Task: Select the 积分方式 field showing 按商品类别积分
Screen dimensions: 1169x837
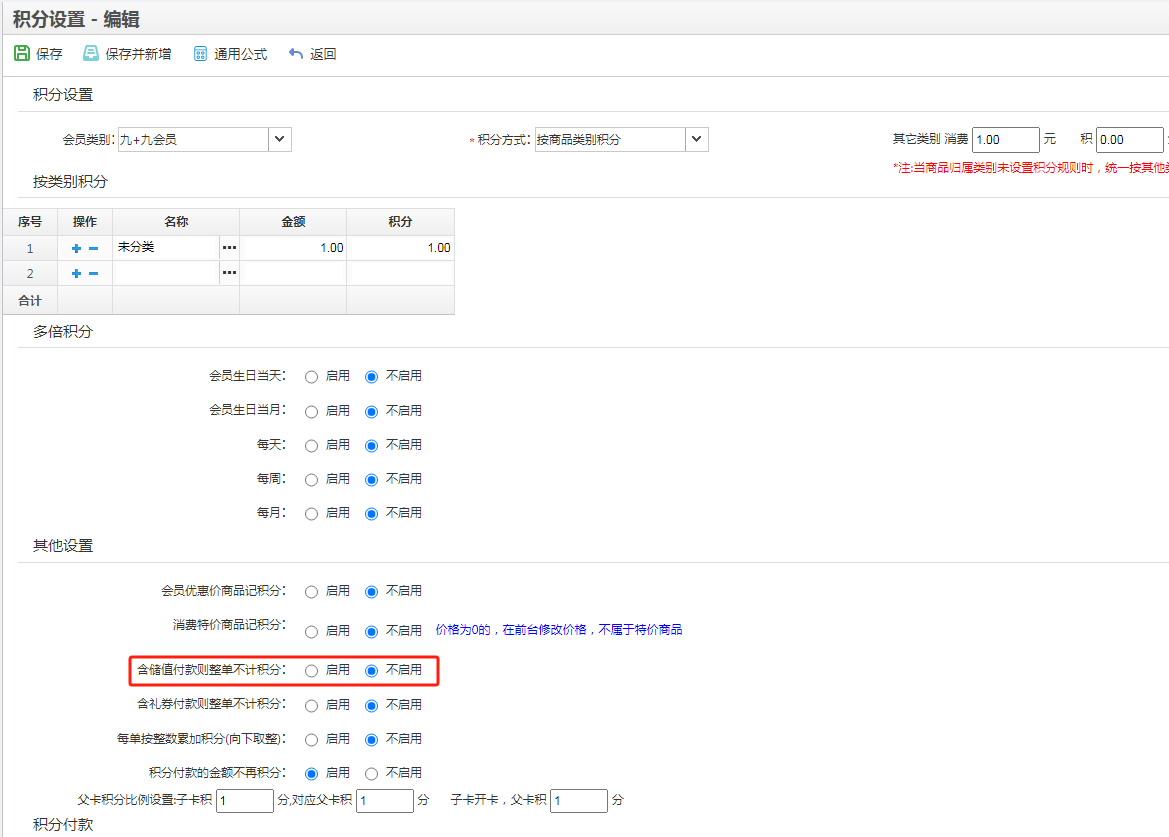Action: pyautogui.click(x=610, y=139)
